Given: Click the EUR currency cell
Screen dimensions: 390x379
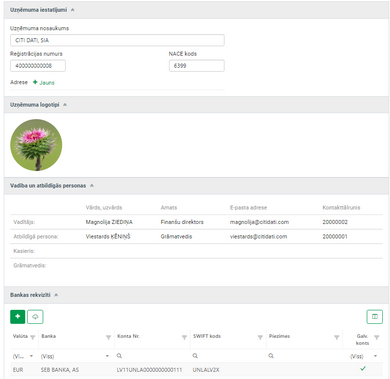Looking at the screenshot, I should tap(18, 370).
